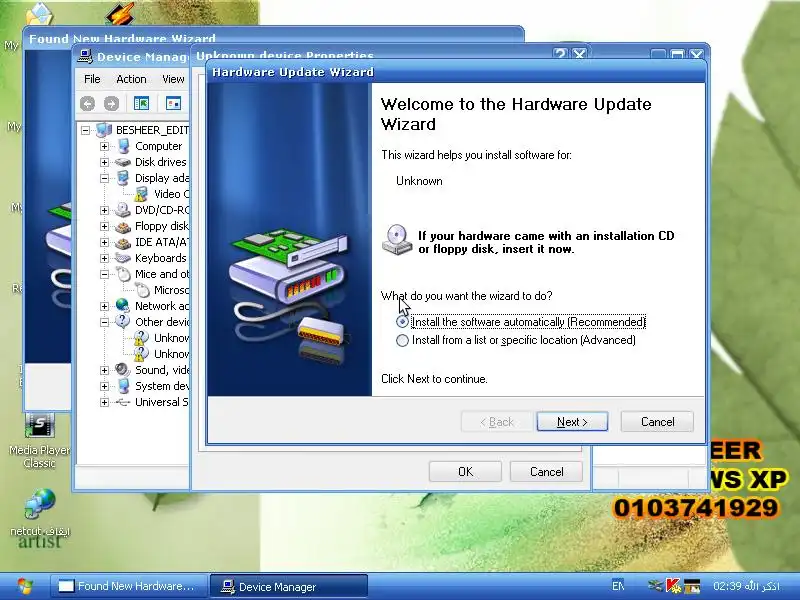
Task: Click the Disk drives label in device tree
Action: click(x=161, y=162)
